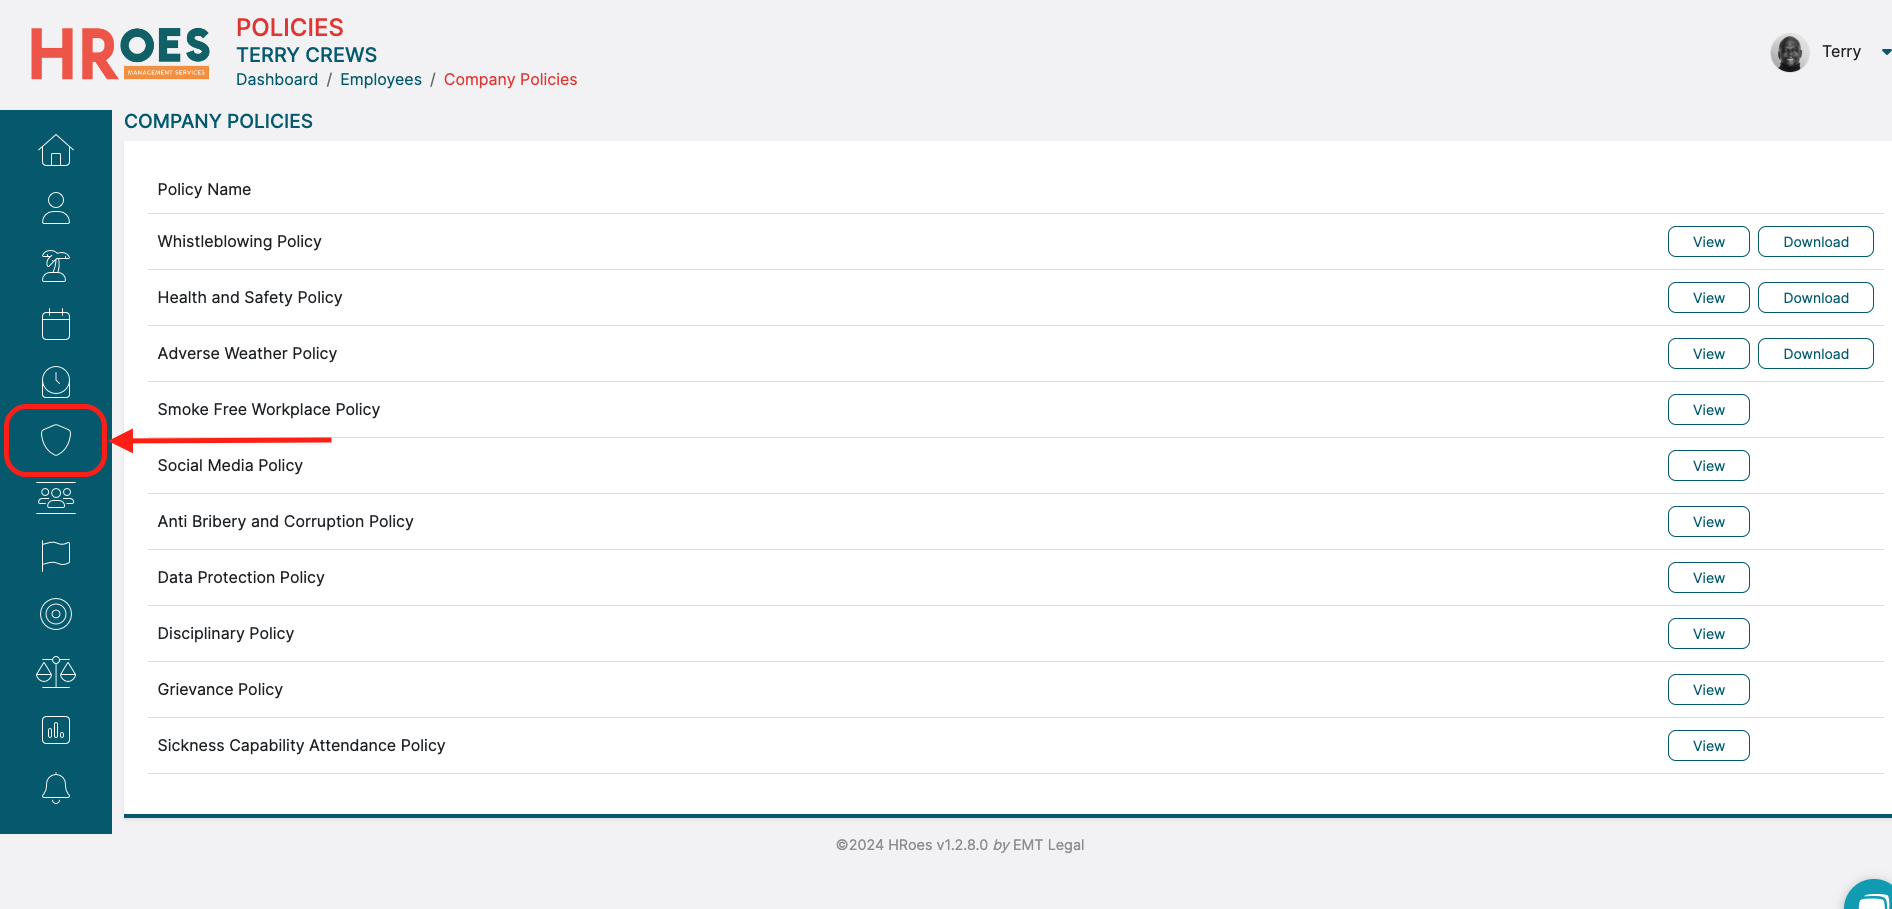Click the flag icon in sidebar
The width and height of the screenshot is (1892, 909).
(x=56, y=556)
